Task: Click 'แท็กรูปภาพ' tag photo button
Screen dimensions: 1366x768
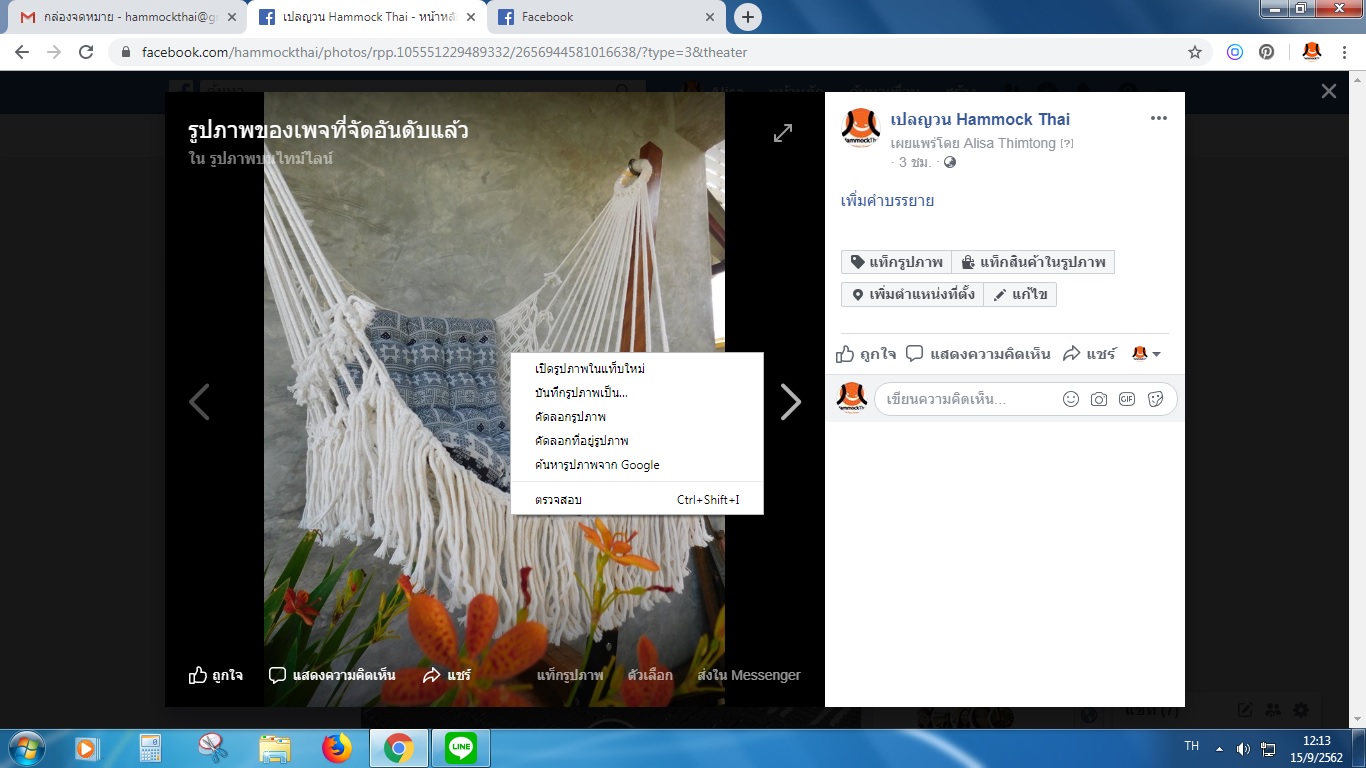Action: tap(896, 262)
